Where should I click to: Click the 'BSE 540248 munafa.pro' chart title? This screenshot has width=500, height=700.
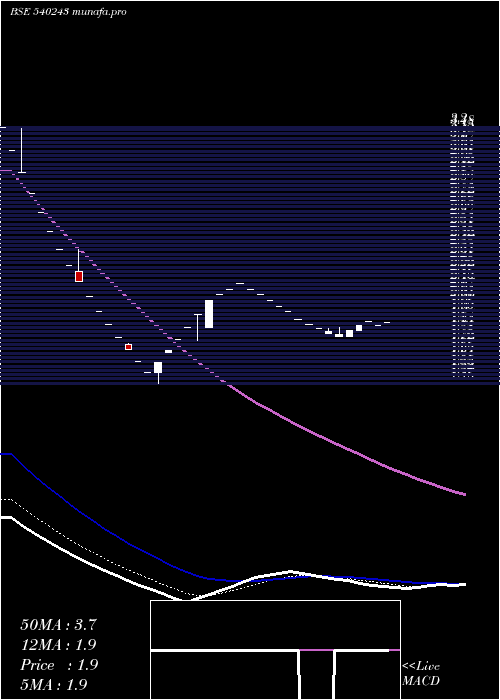[68, 12]
